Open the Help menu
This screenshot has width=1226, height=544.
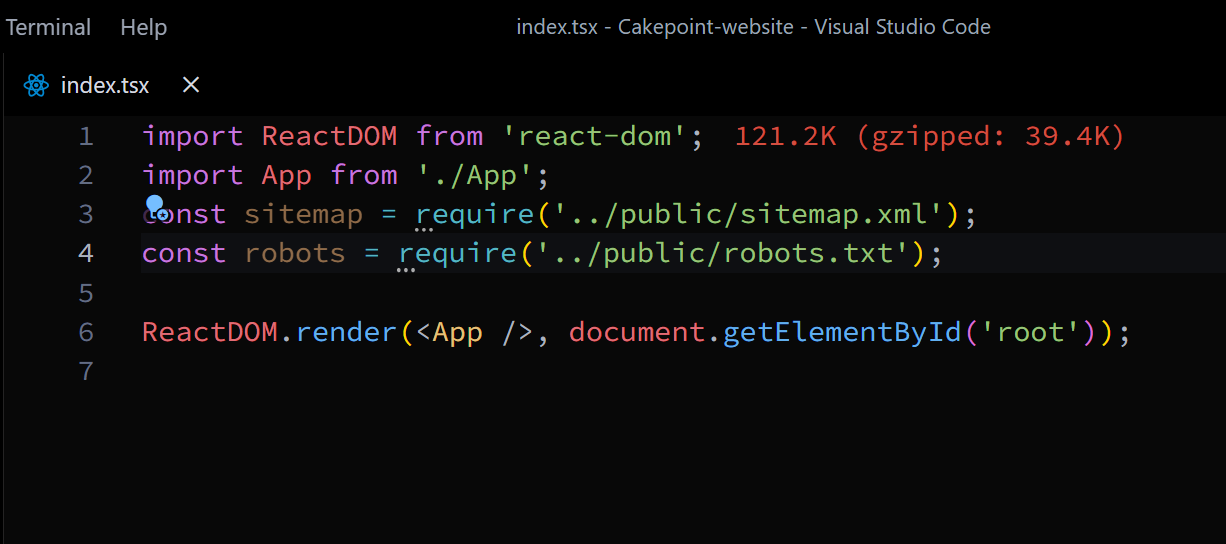143,27
